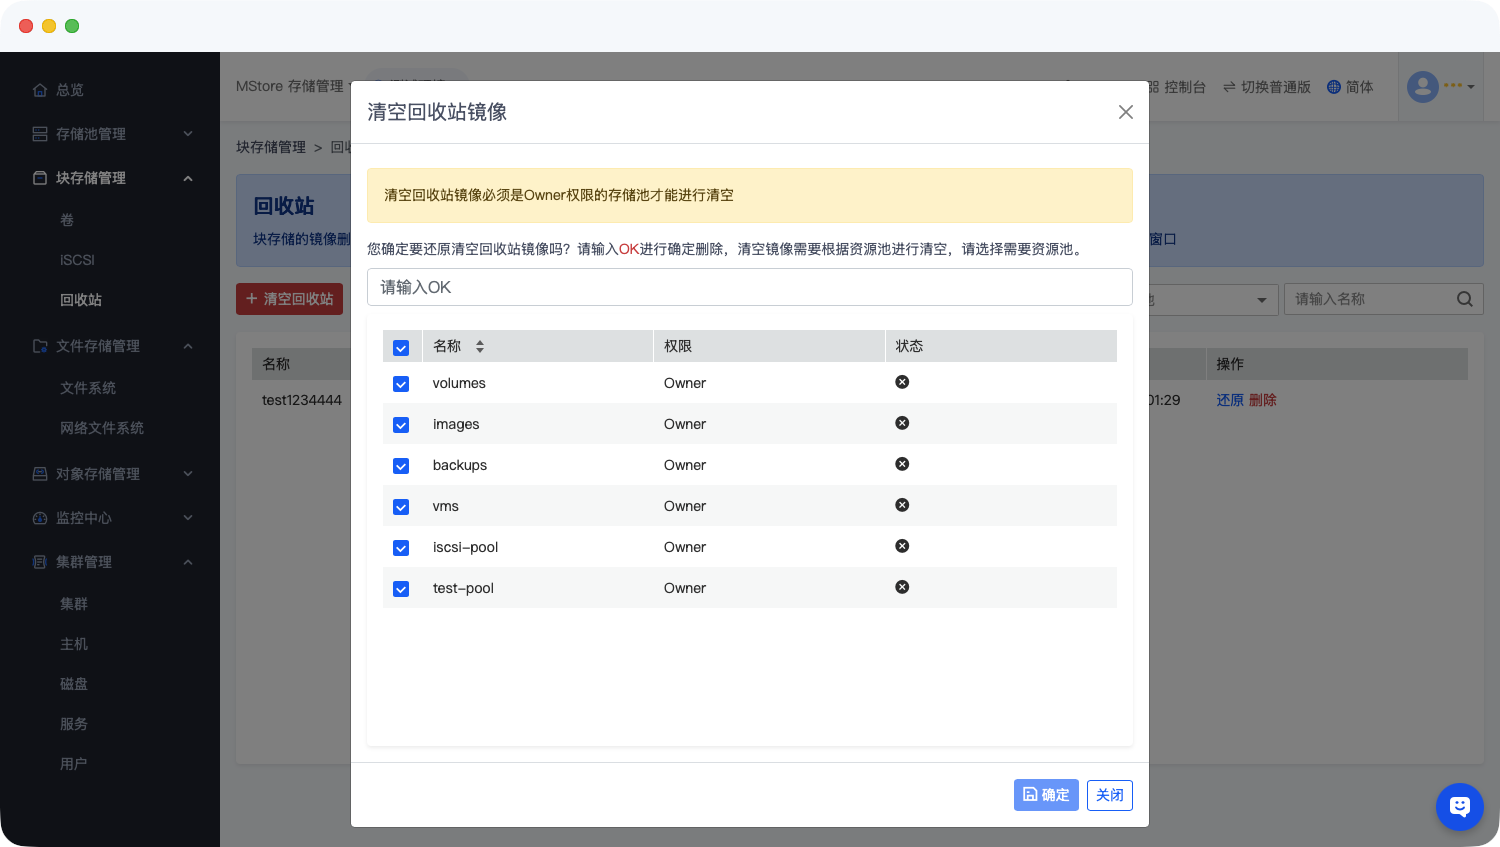Uncheck the iscsi-pool checkbox
The height and width of the screenshot is (847, 1500).
point(401,548)
